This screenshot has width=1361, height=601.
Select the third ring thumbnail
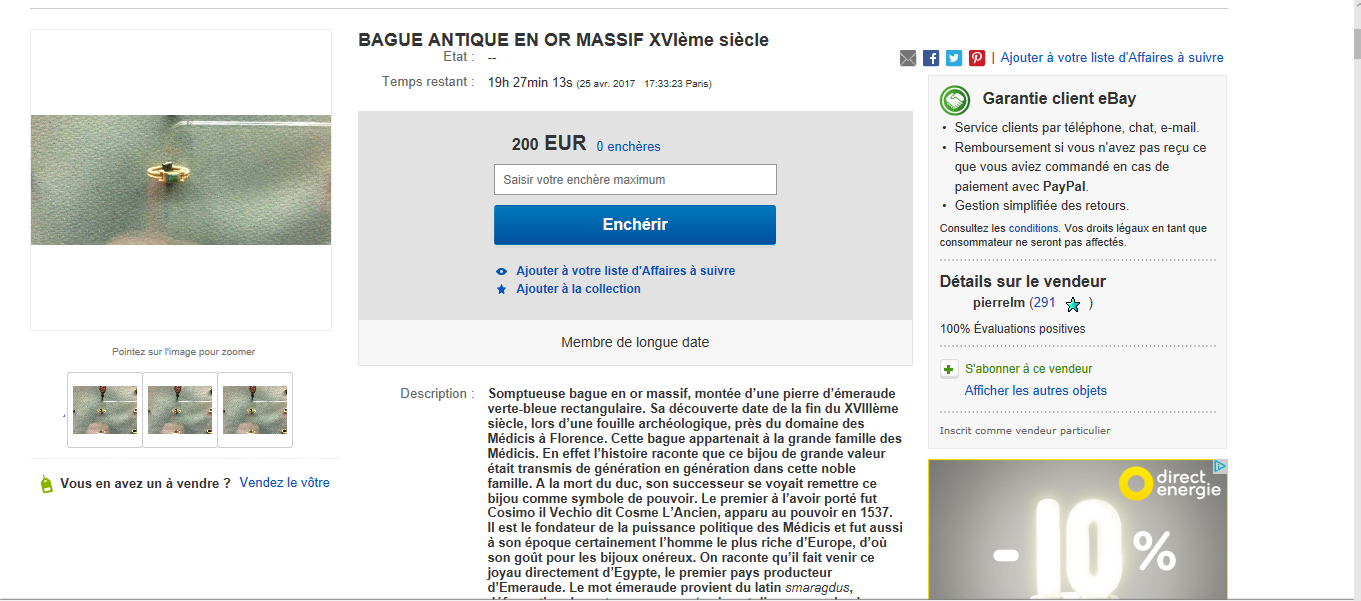255,410
